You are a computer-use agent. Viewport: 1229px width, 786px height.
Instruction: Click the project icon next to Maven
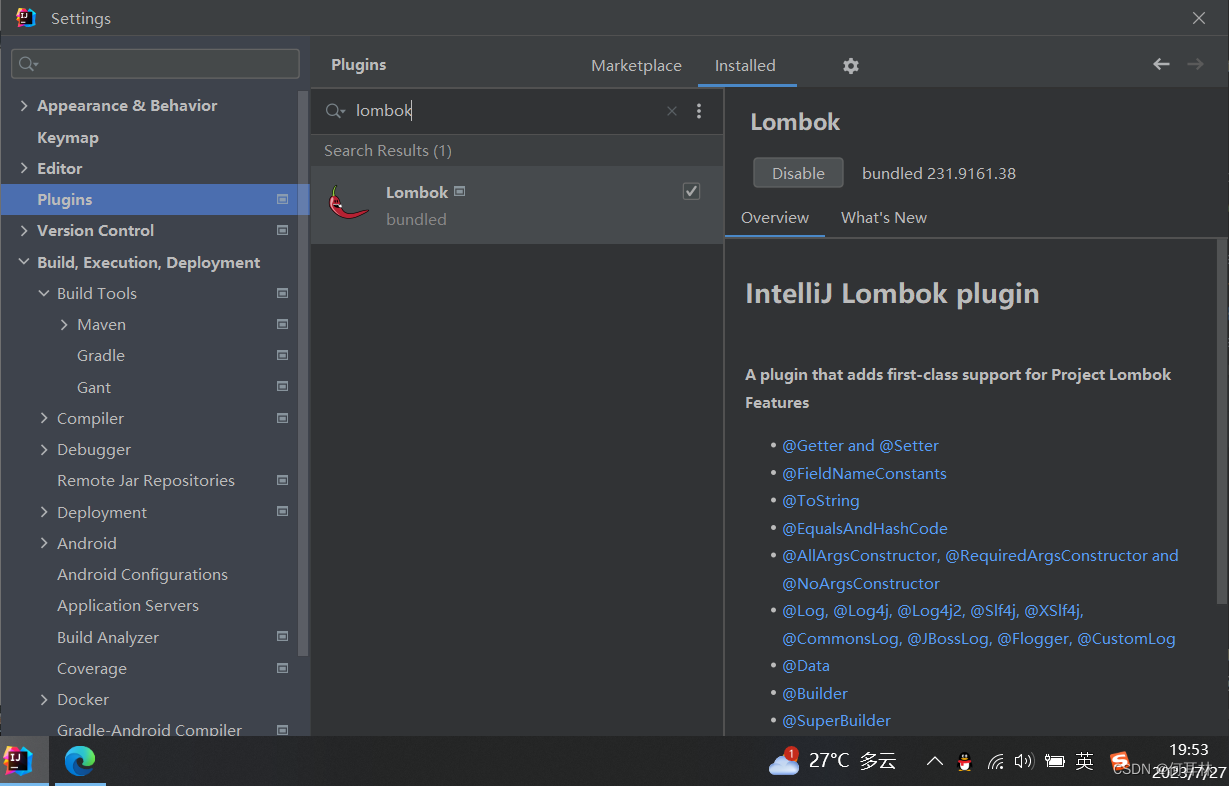(x=283, y=325)
